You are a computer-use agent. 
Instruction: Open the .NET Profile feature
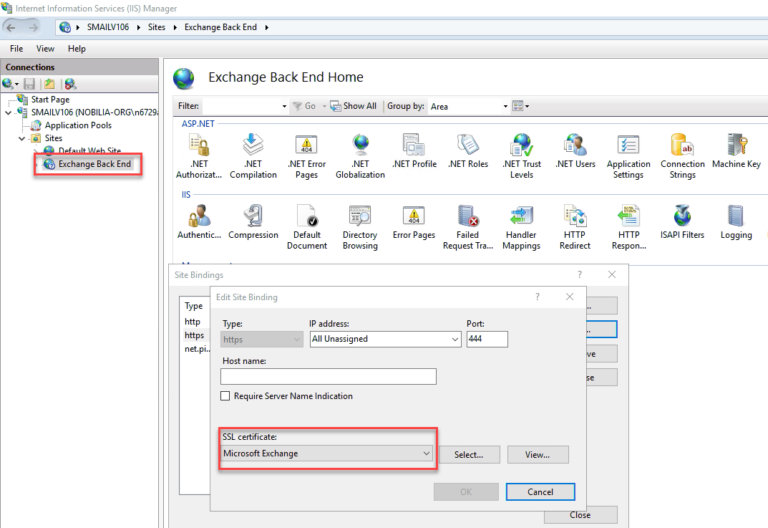click(414, 151)
